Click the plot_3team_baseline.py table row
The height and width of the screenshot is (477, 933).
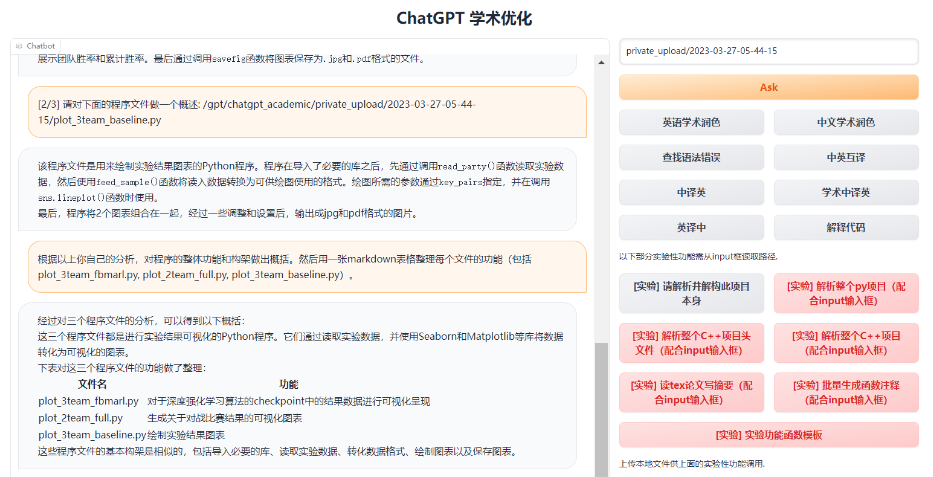tap(132, 435)
